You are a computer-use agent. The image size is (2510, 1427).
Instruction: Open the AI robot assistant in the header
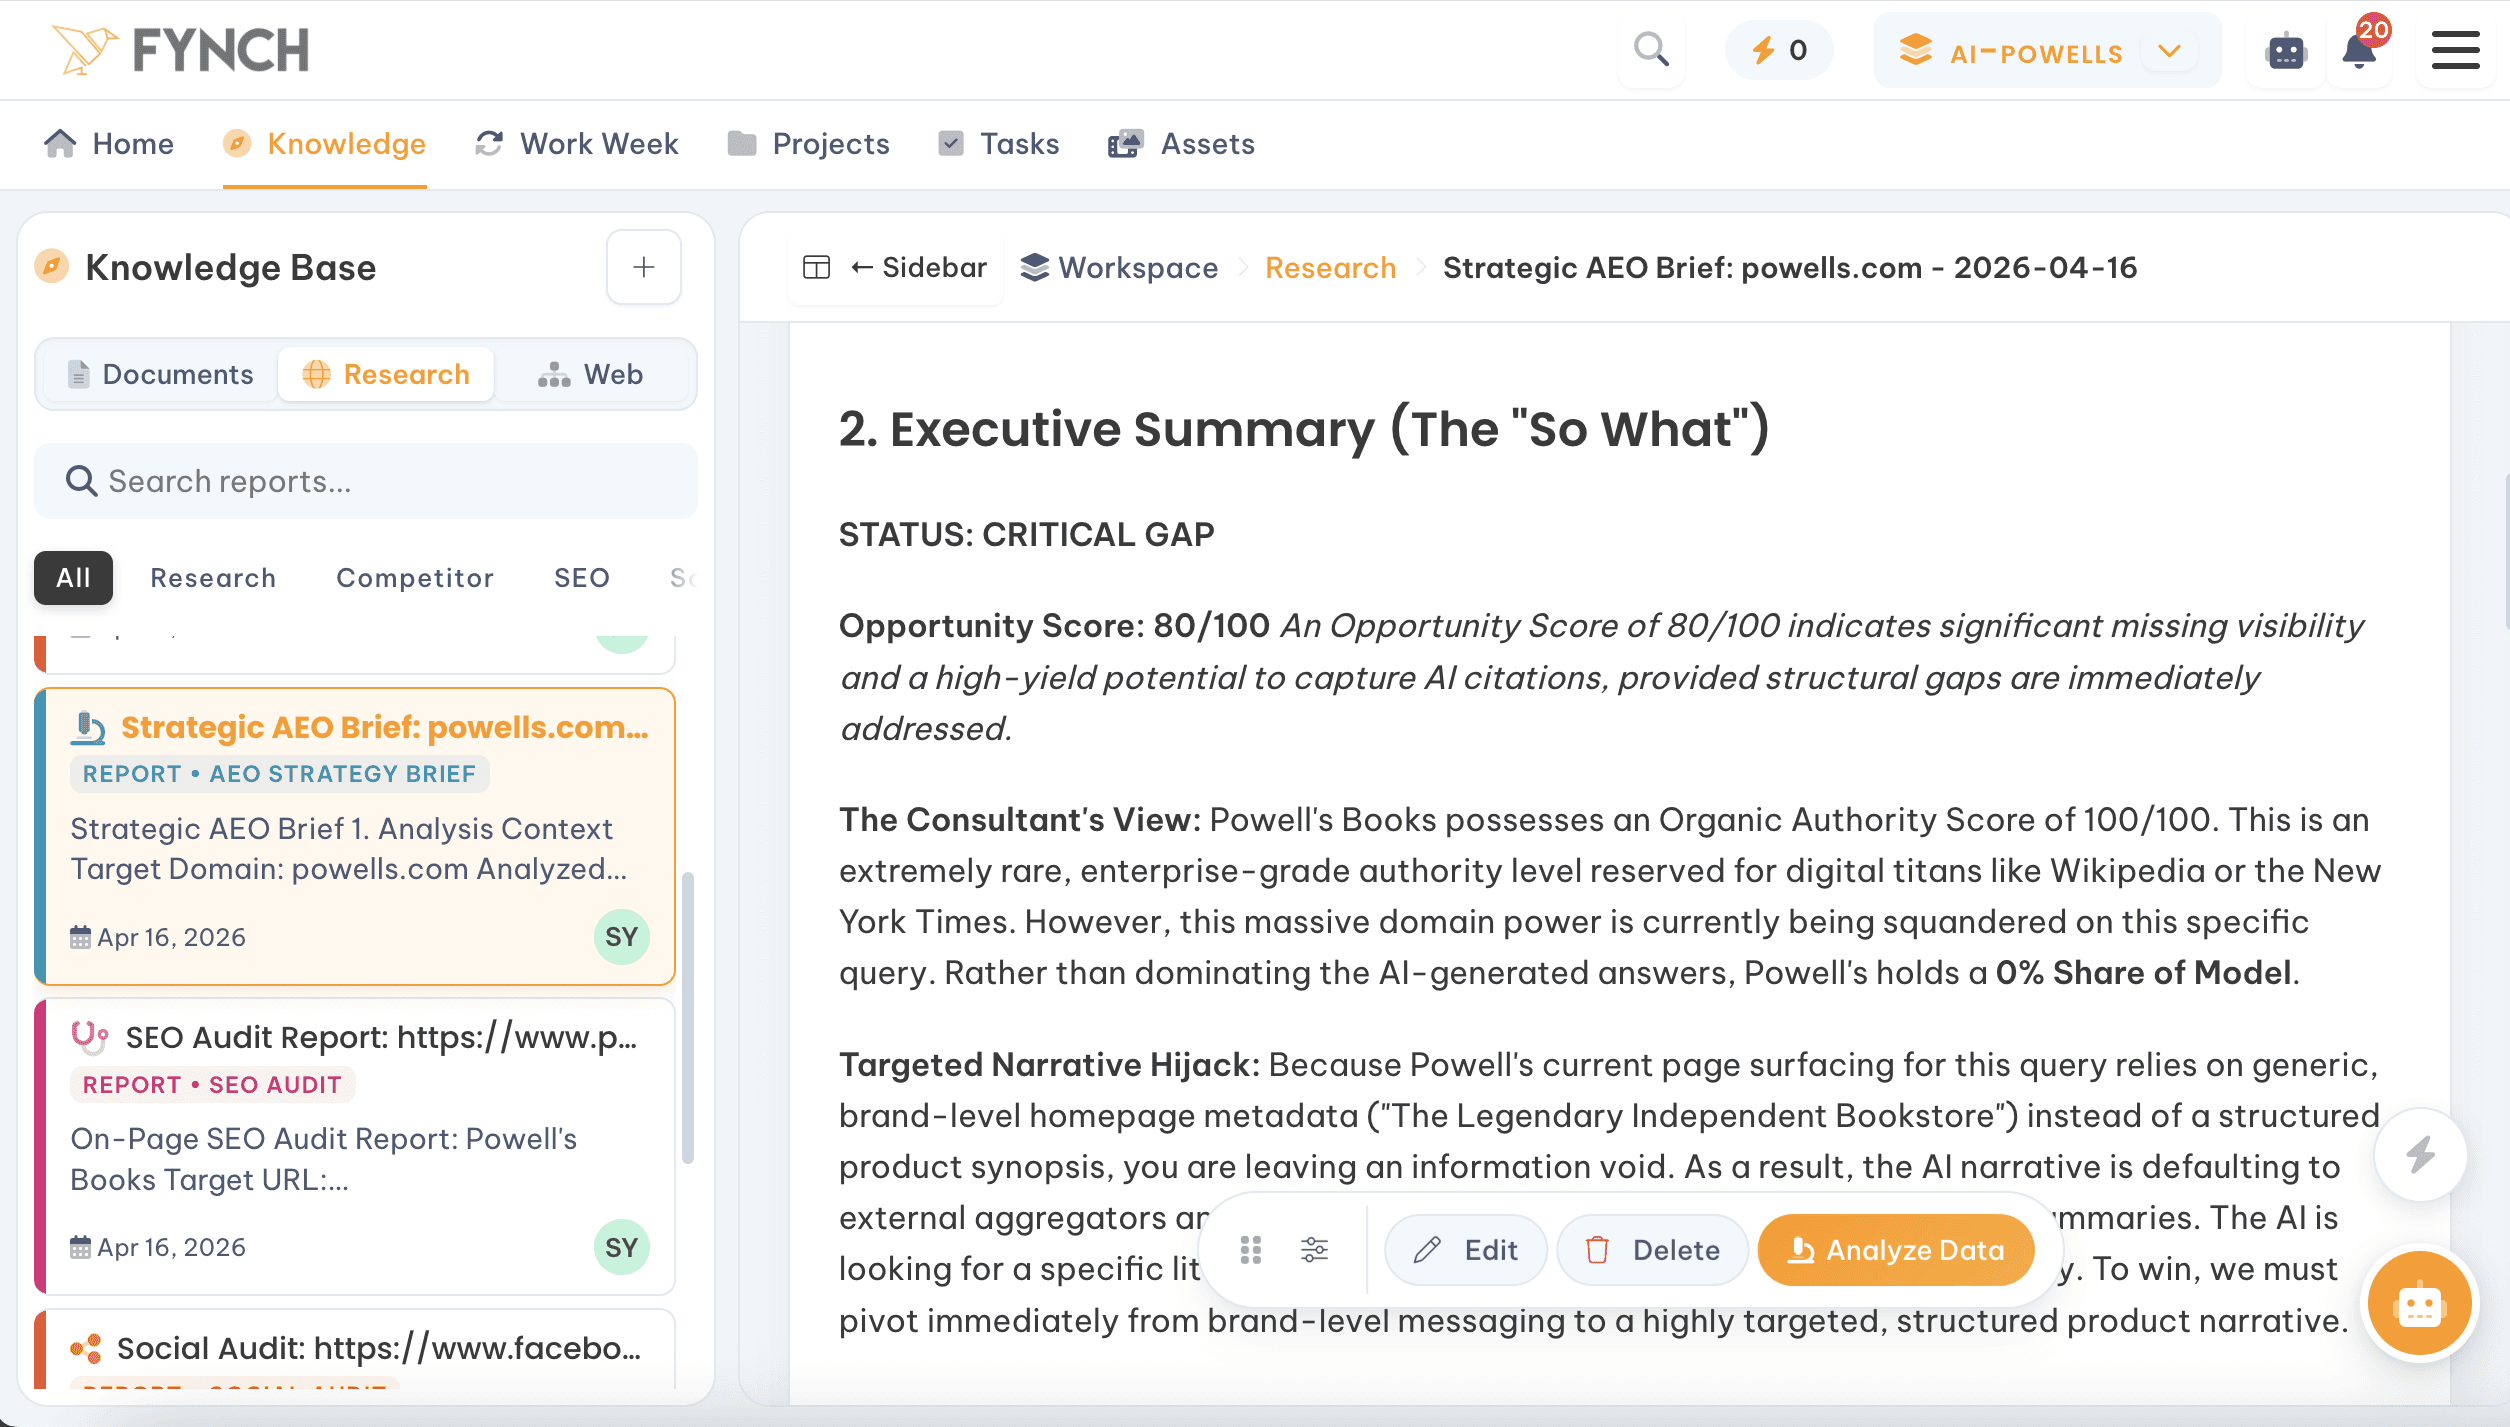point(2286,51)
